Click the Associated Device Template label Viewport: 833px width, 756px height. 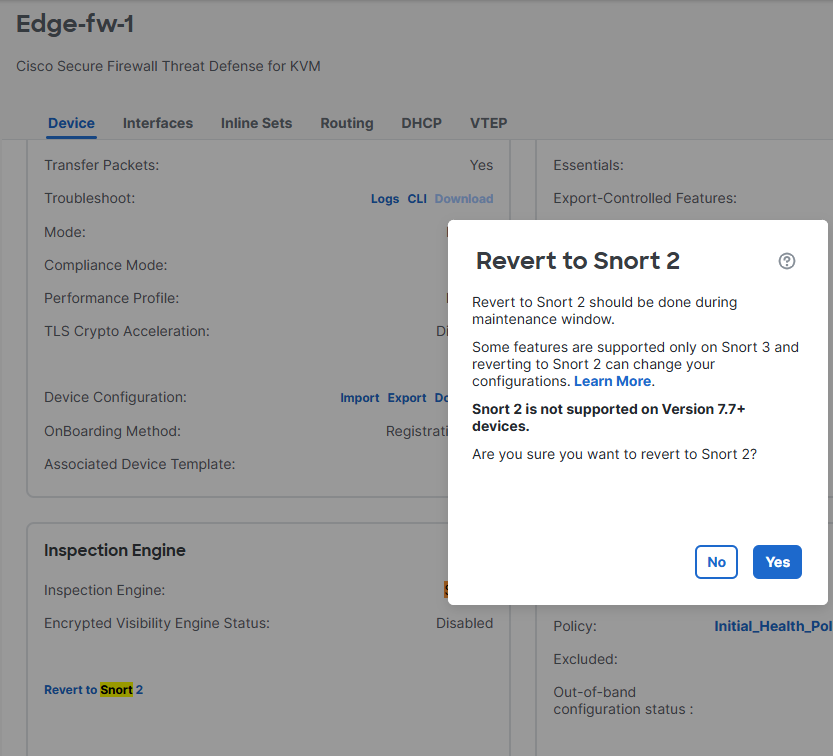(x=140, y=464)
